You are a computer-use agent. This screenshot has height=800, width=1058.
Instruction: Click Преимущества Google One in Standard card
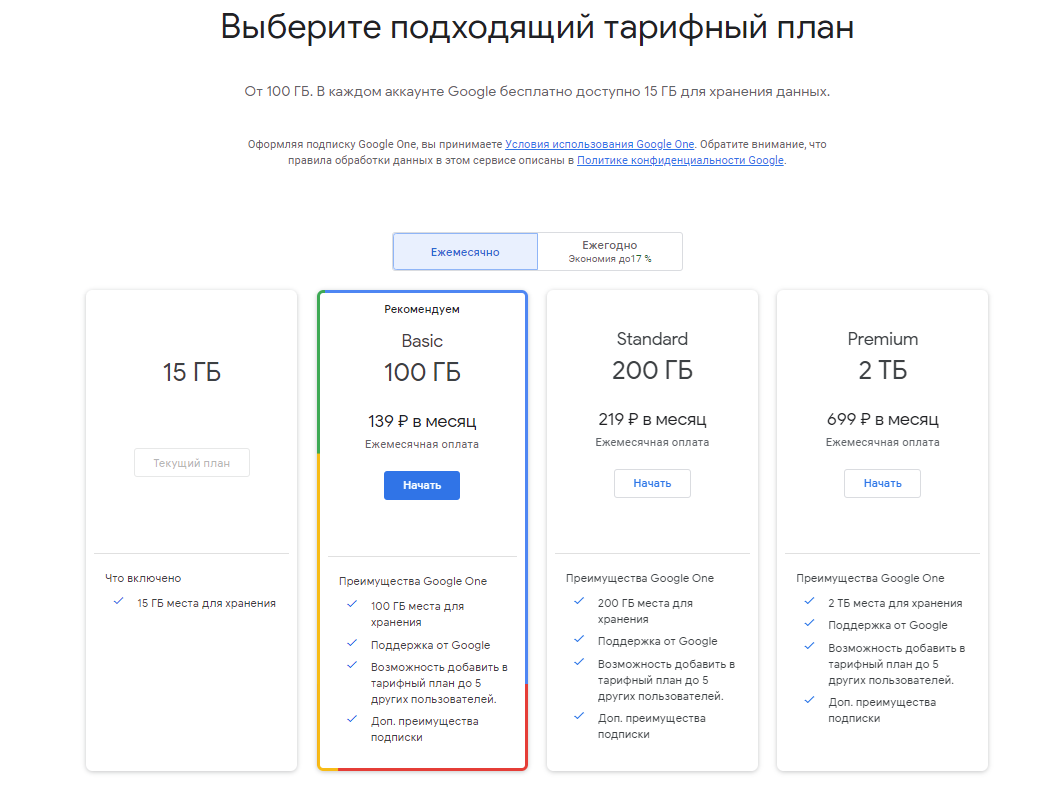pyautogui.click(x=640, y=578)
